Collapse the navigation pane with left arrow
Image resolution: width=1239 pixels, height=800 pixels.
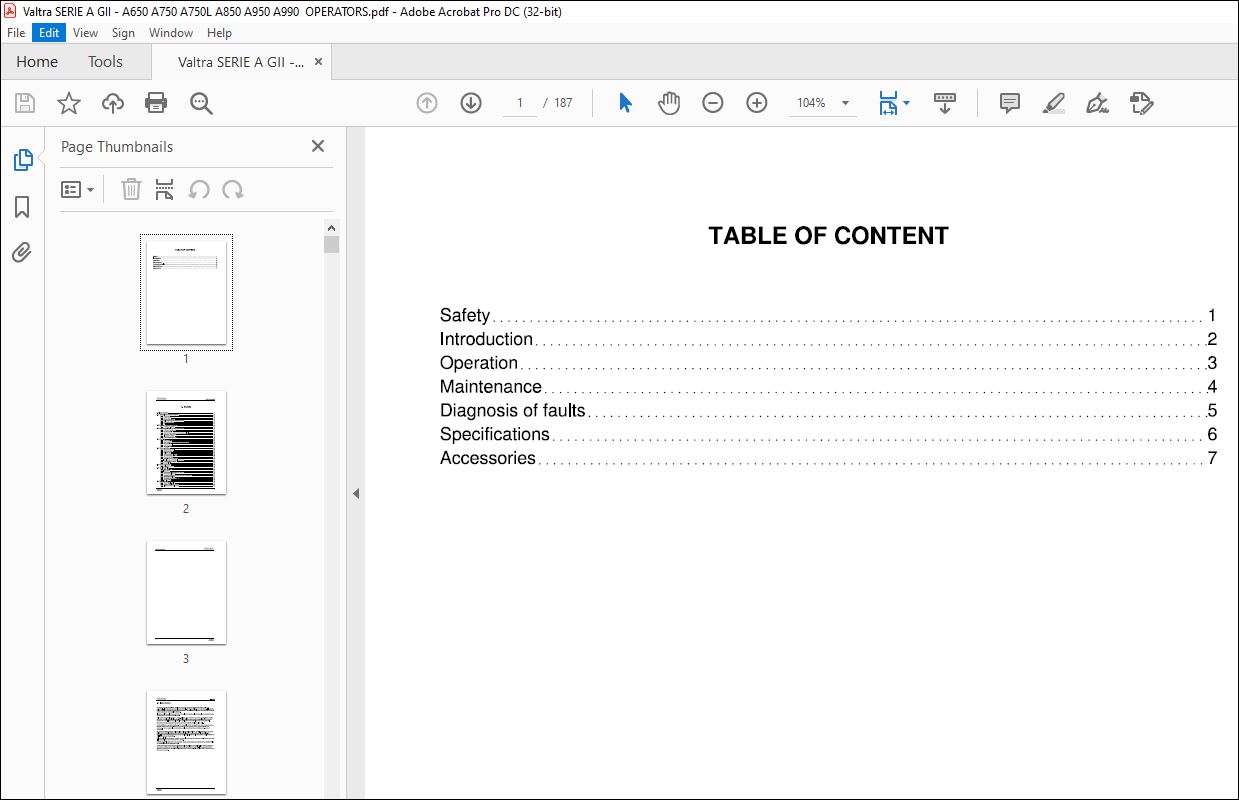click(x=356, y=493)
